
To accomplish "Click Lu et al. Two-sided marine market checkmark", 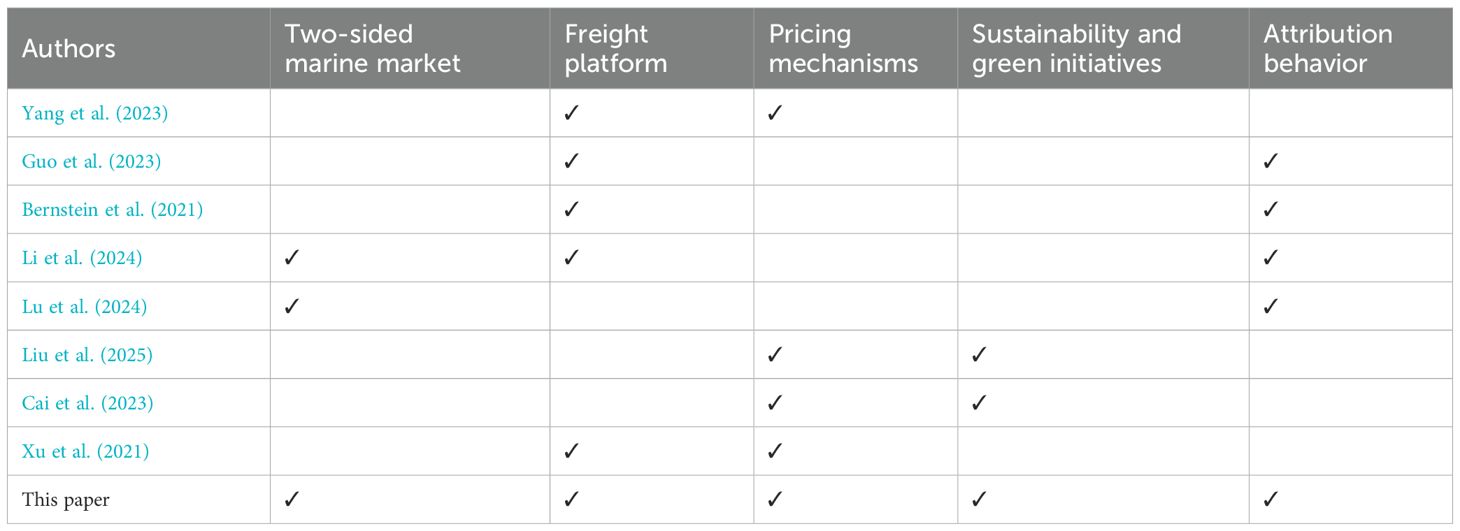I will 292,307.
